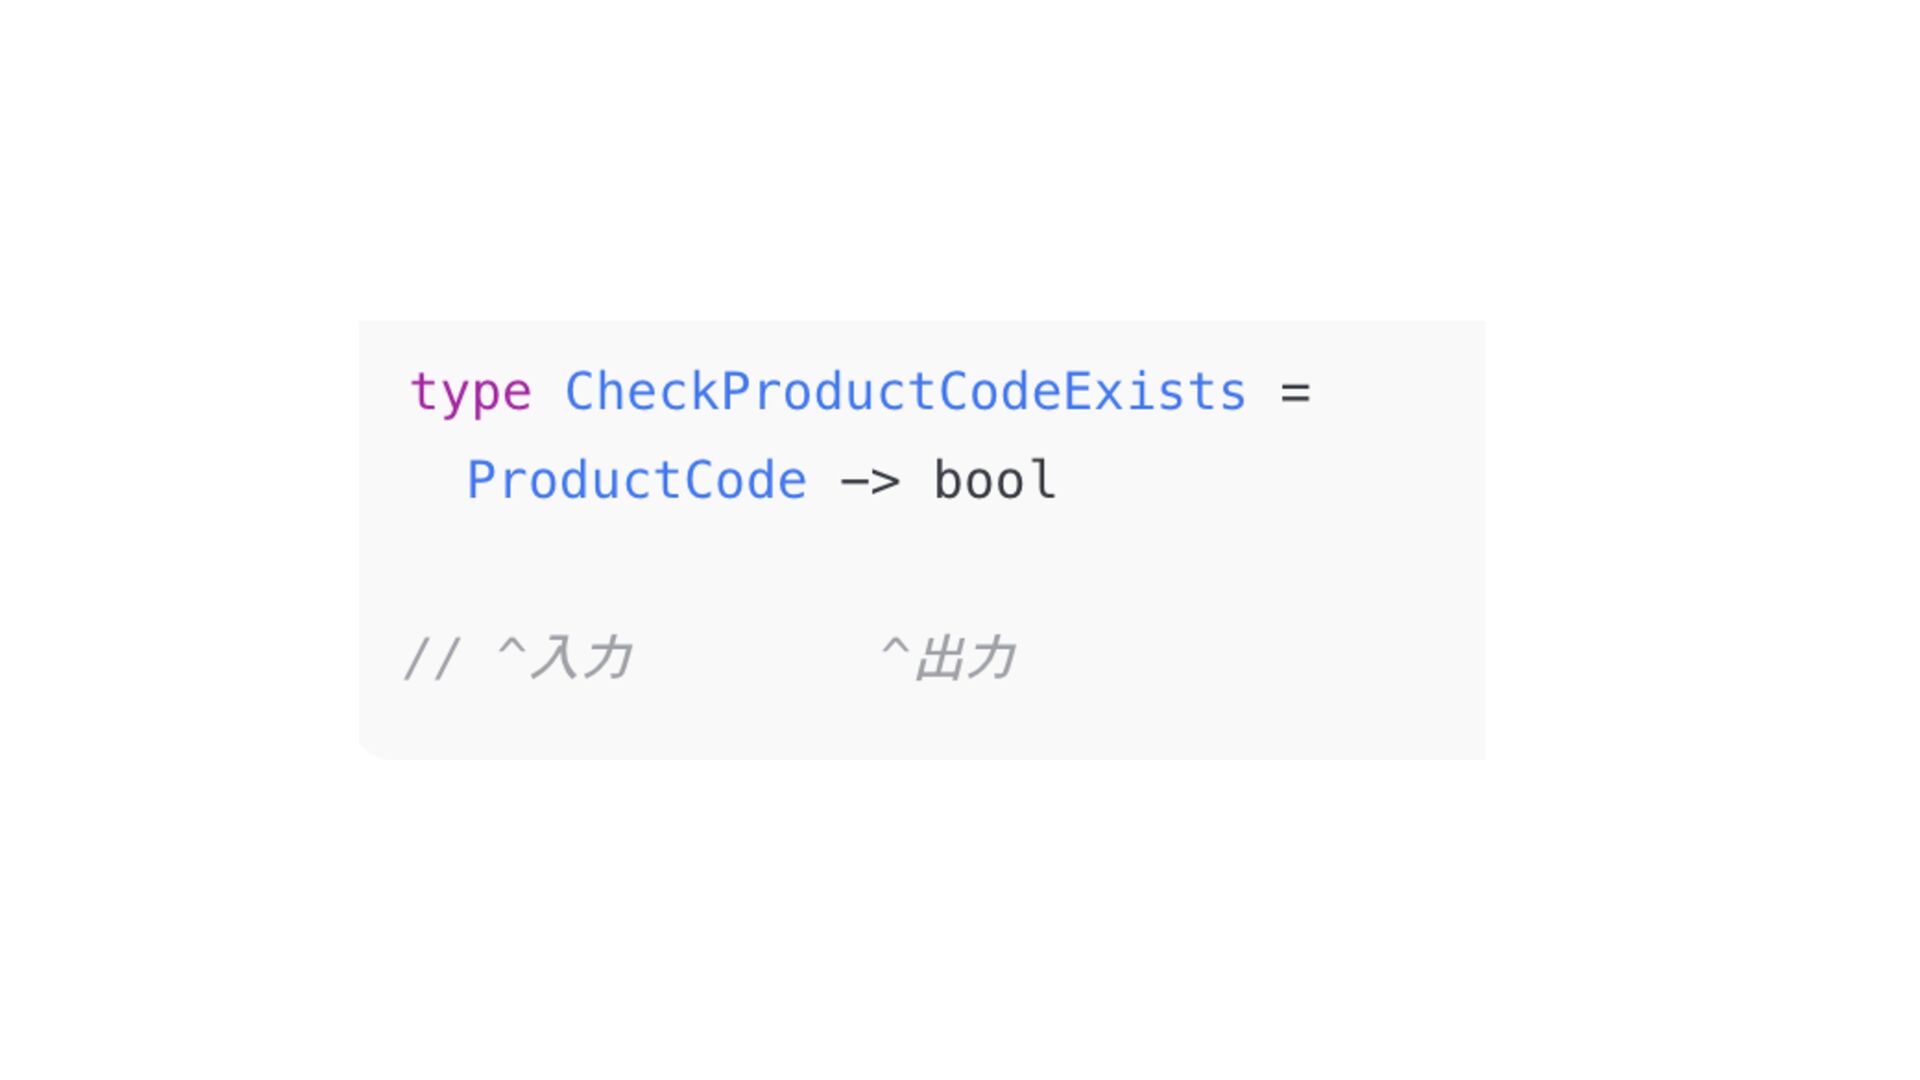The height and width of the screenshot is (1080, 1920).
Task: Click the double-slash comment marker
Action: (432, 660)
